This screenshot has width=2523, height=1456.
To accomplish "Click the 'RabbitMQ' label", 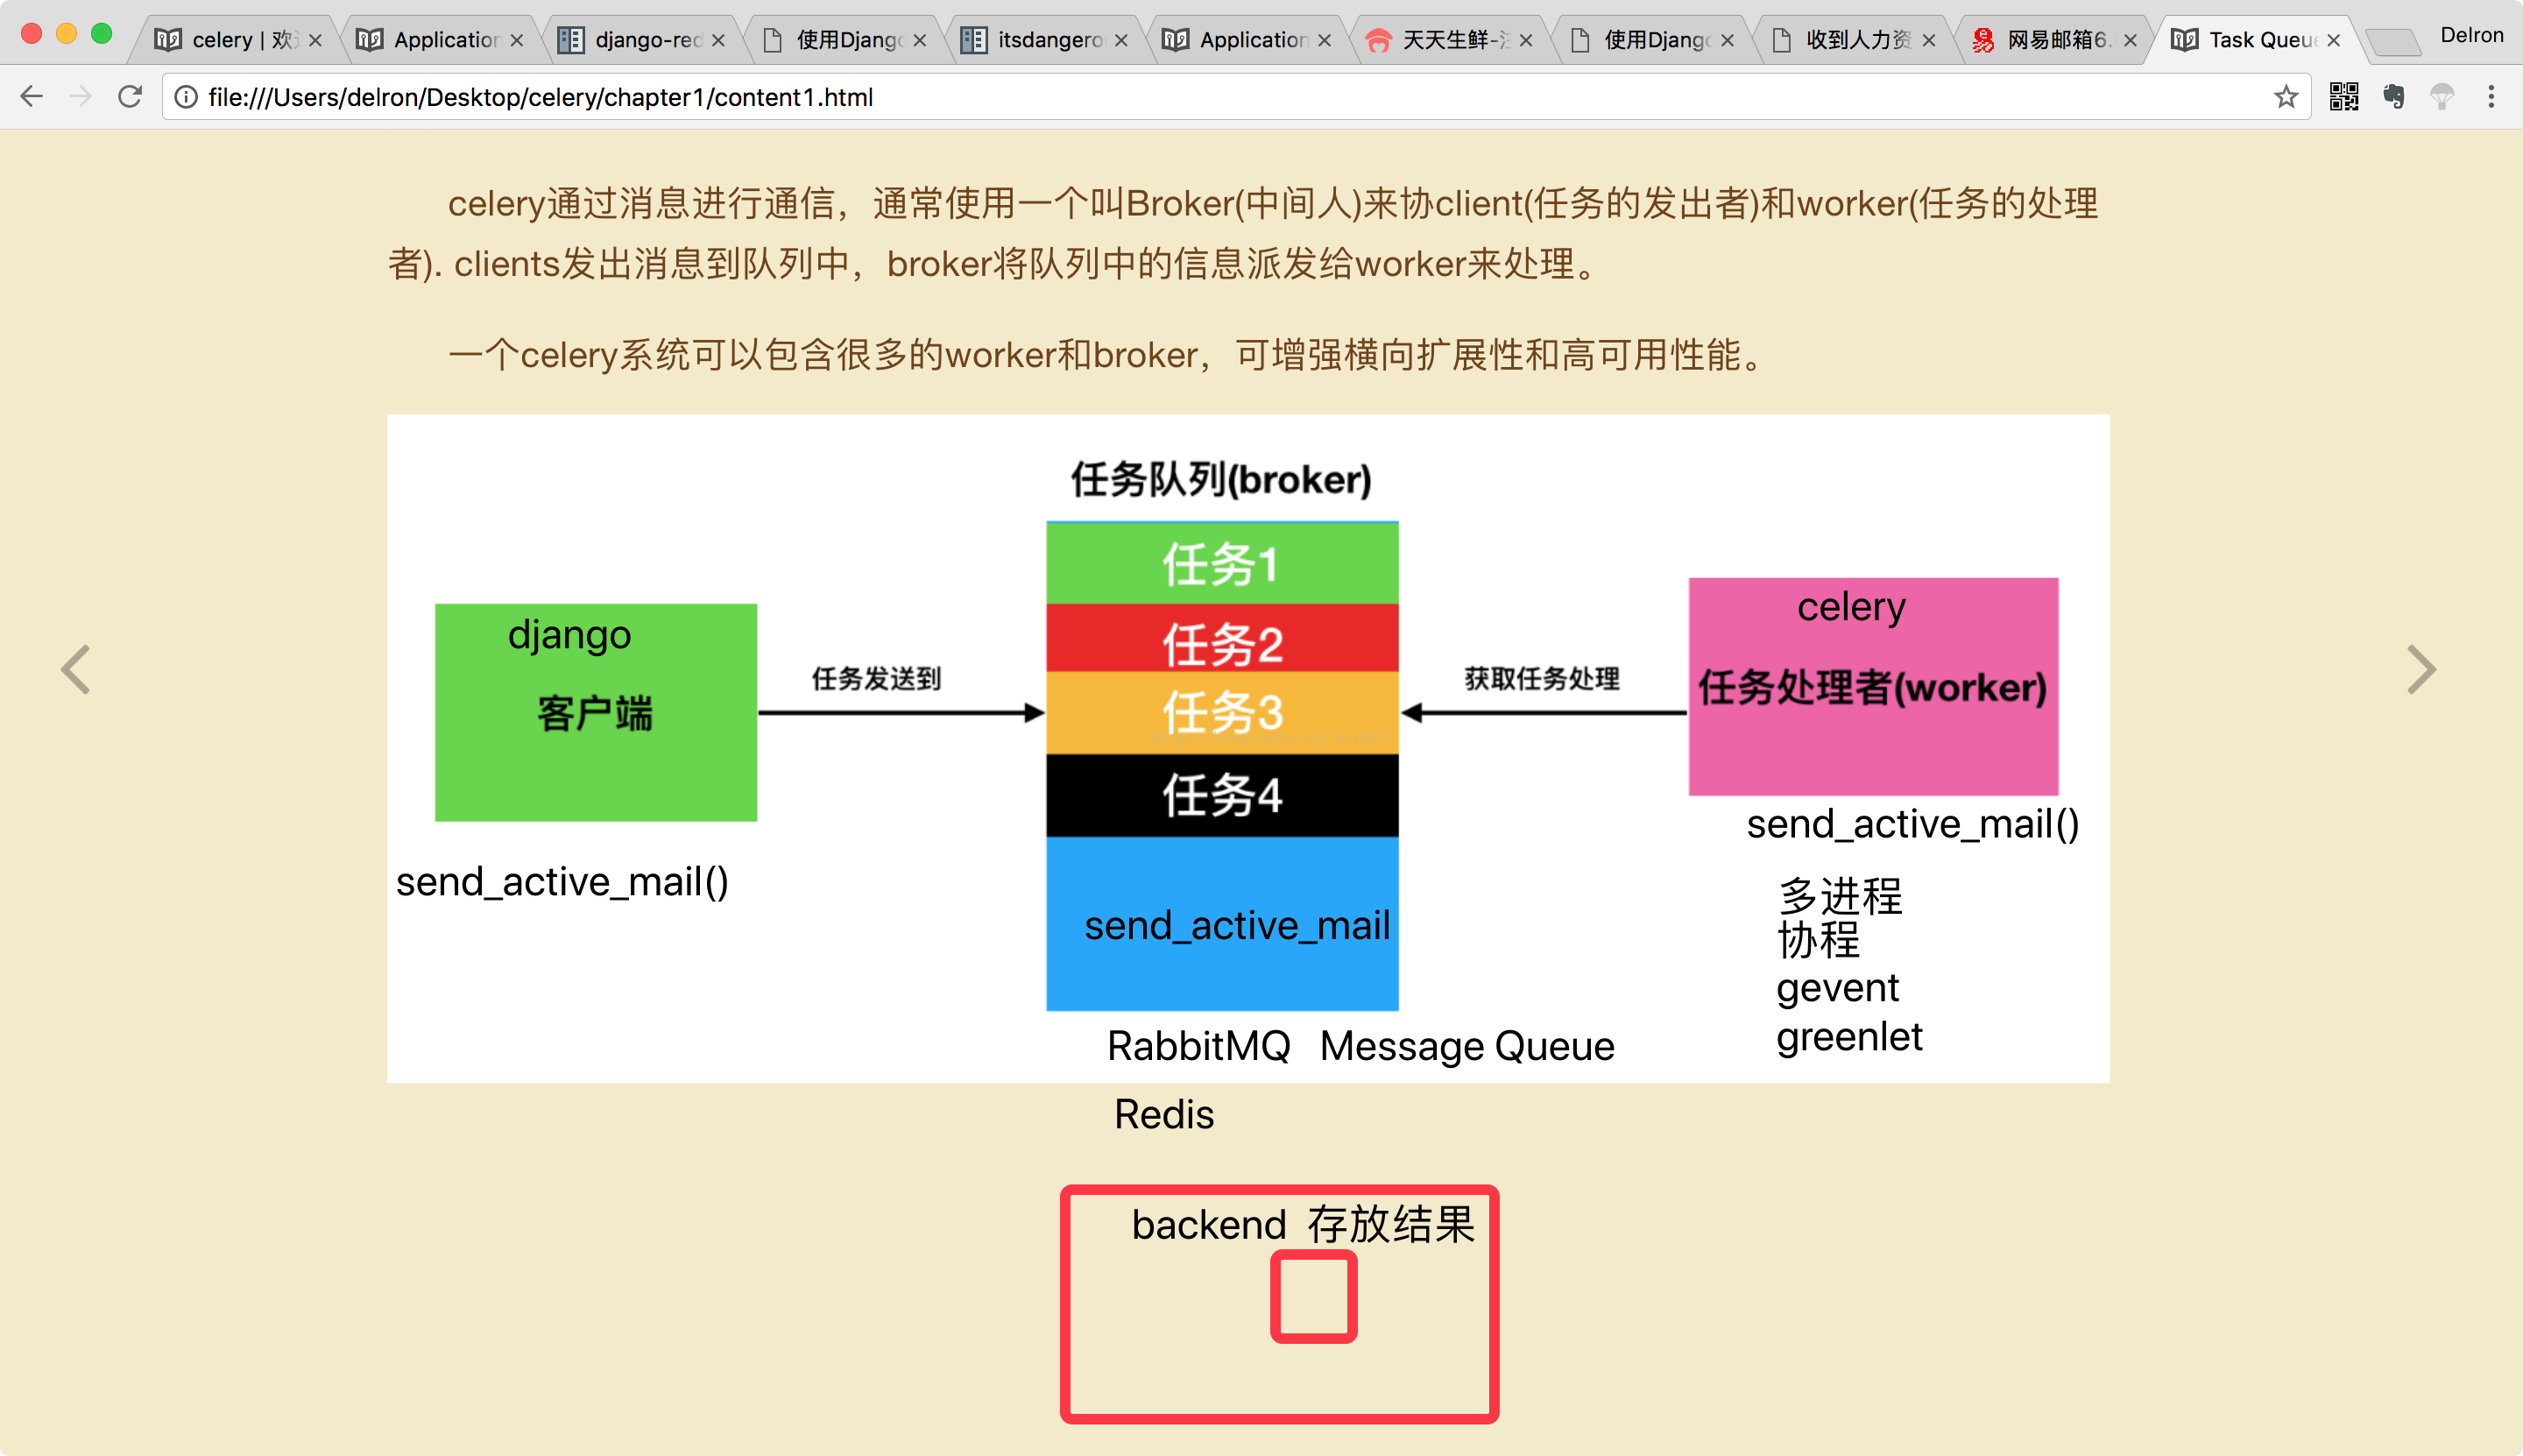I will point(1198,1046).
